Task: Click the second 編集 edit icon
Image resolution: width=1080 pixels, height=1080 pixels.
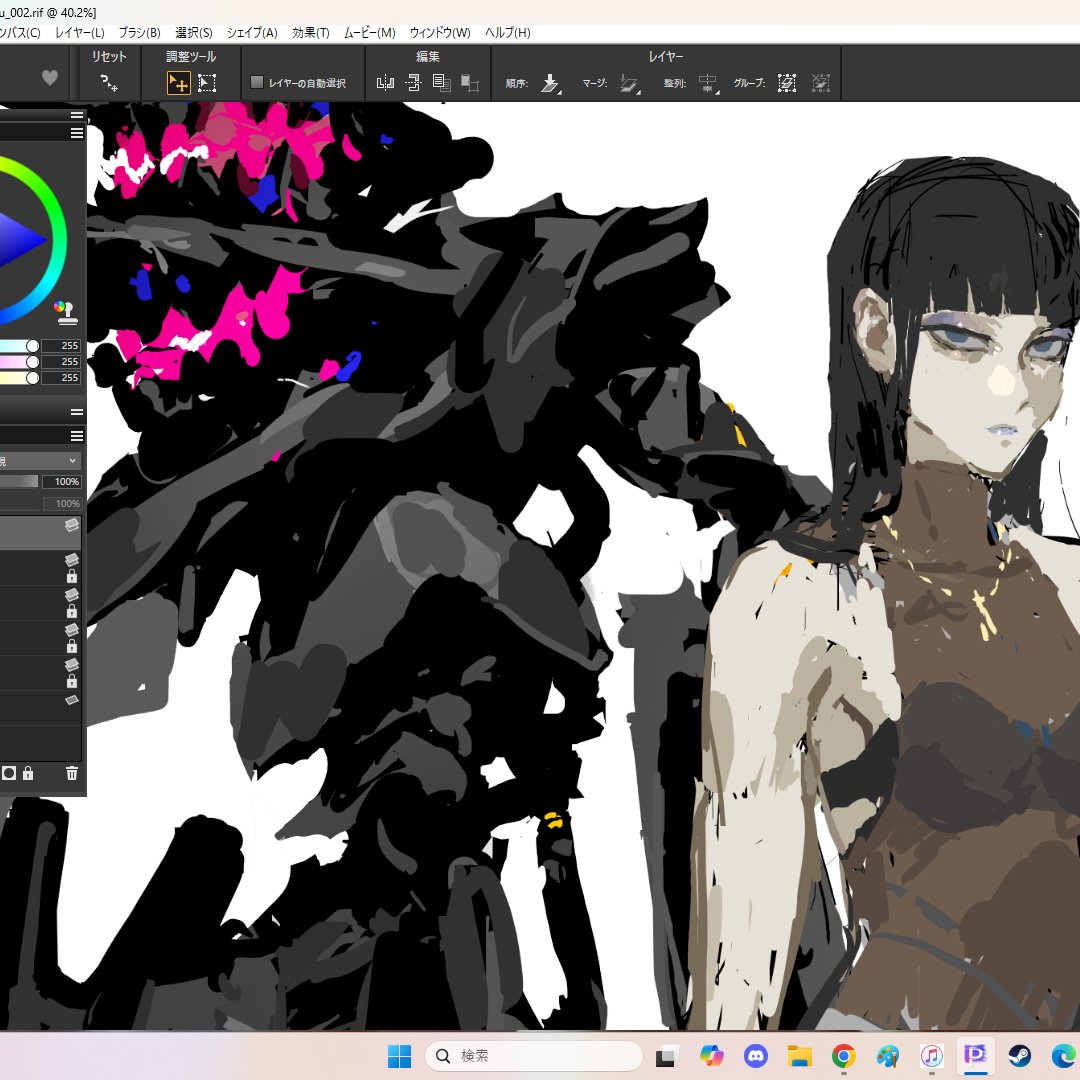Action: tap(413, 83)
